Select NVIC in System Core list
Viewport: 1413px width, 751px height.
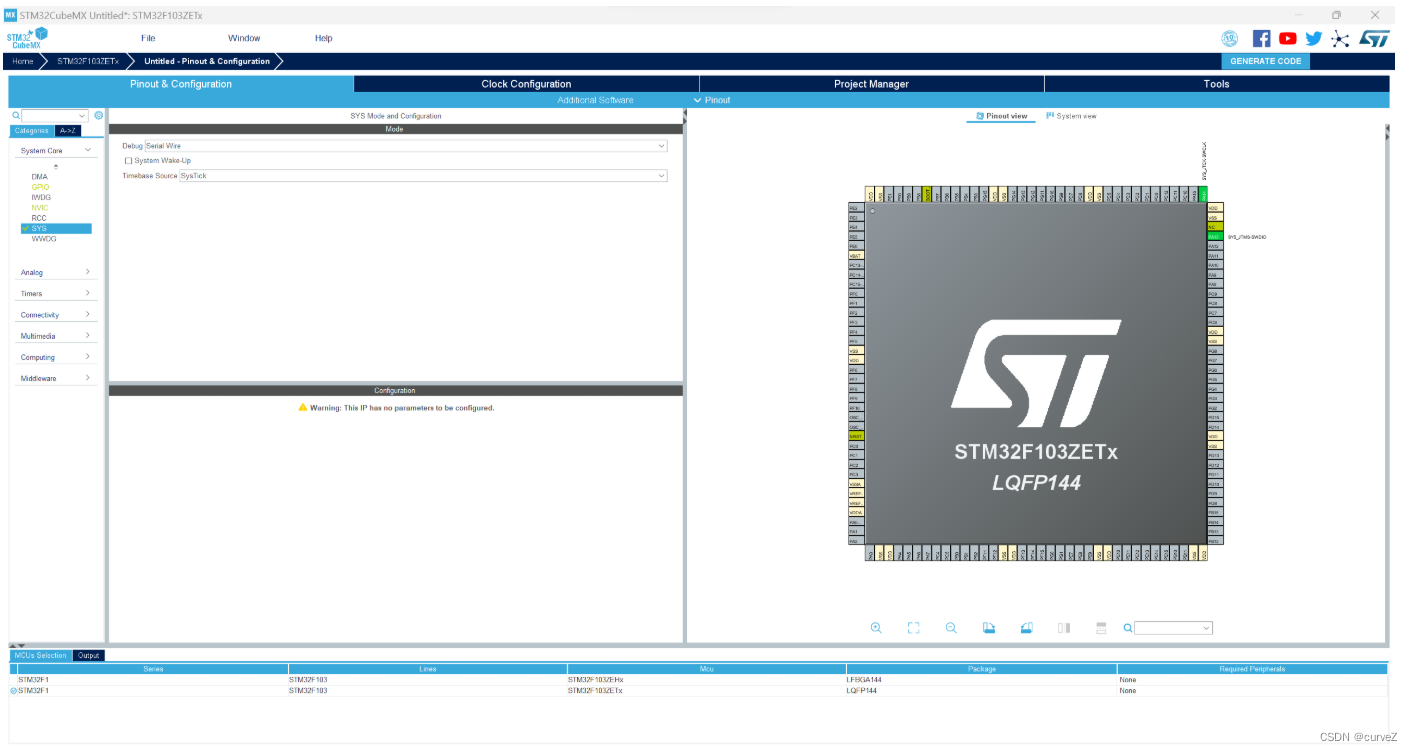click(x=39, y=208)
